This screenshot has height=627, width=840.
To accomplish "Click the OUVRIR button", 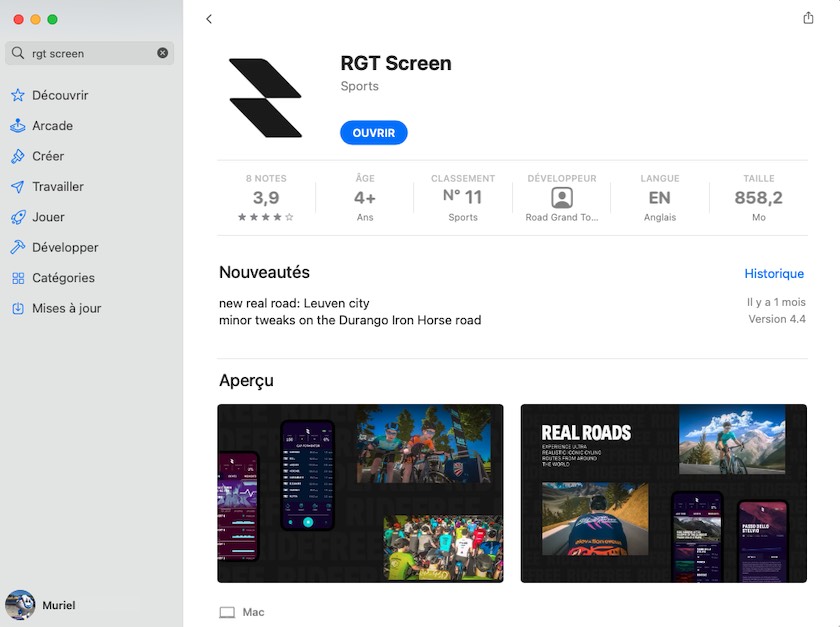I will point(373,133).
